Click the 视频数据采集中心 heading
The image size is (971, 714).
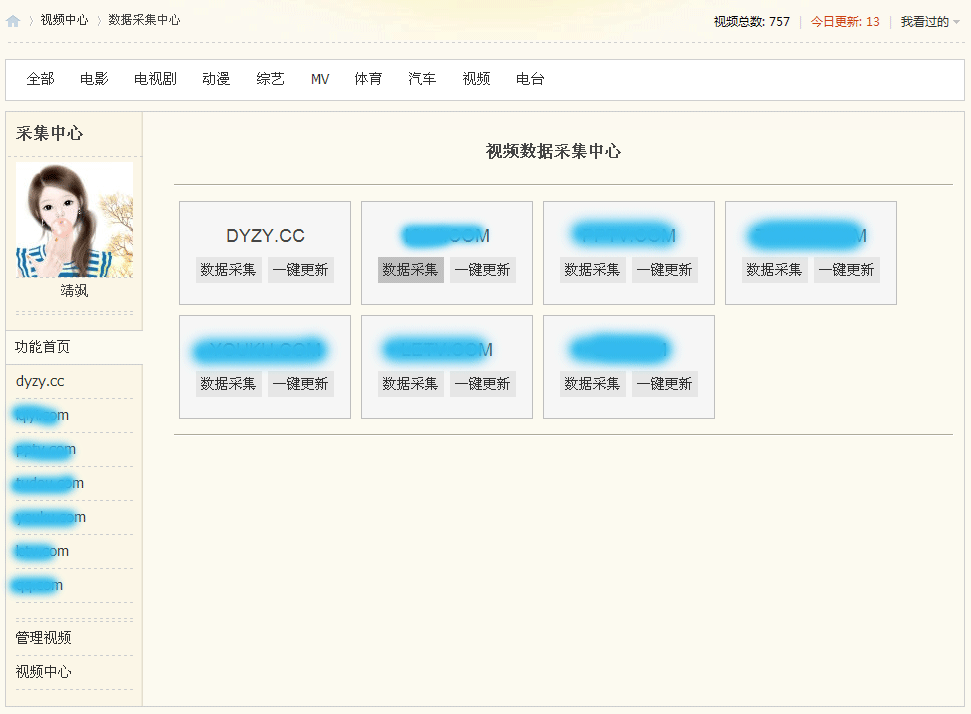553,151
